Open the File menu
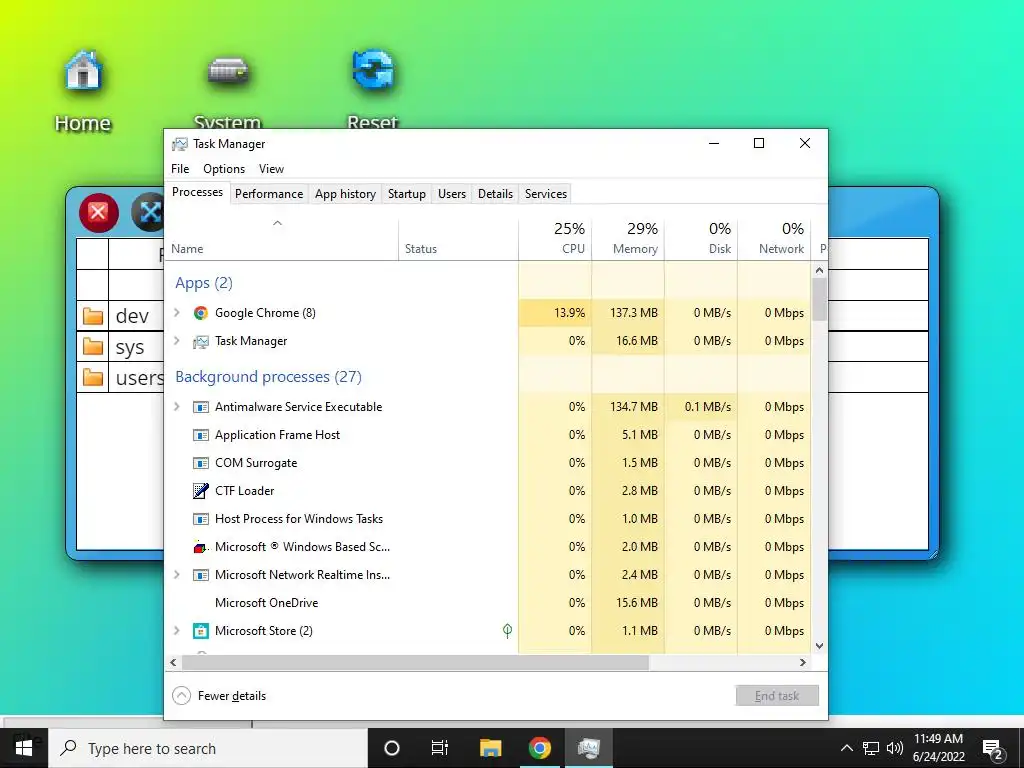Image resolution: width=1024 pixels, height=768 pixels. (x=180, y=169)
